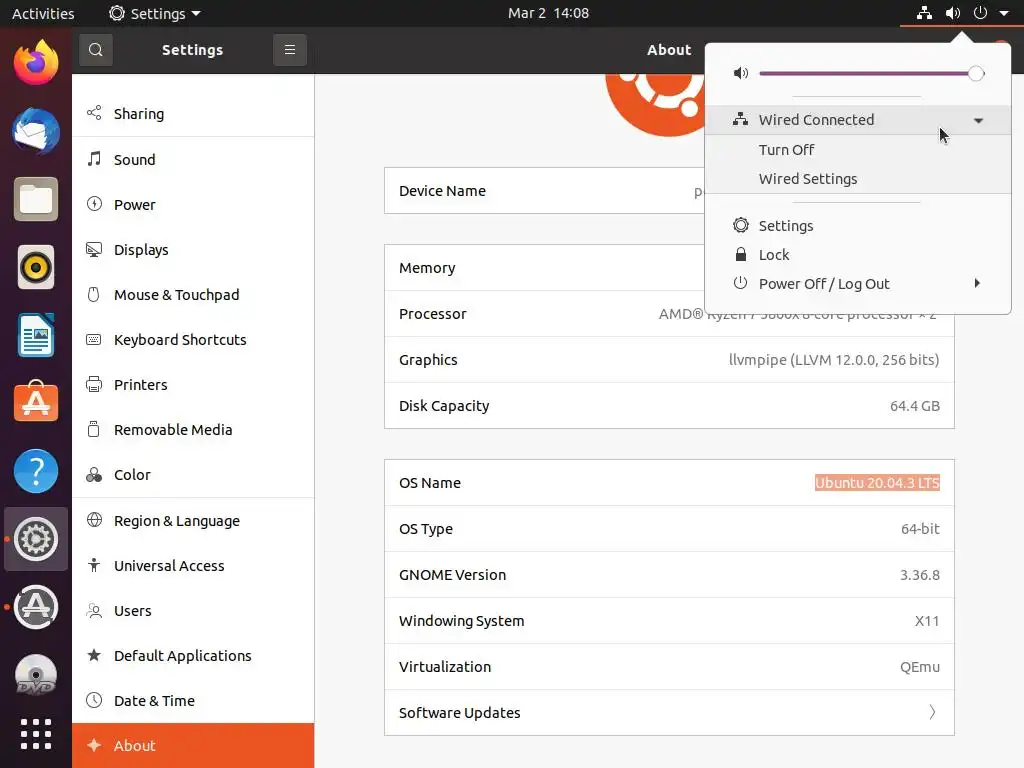Click the Color panel icon
Image resolution: width=1024 pixels, height=768 pixels.
94,475
